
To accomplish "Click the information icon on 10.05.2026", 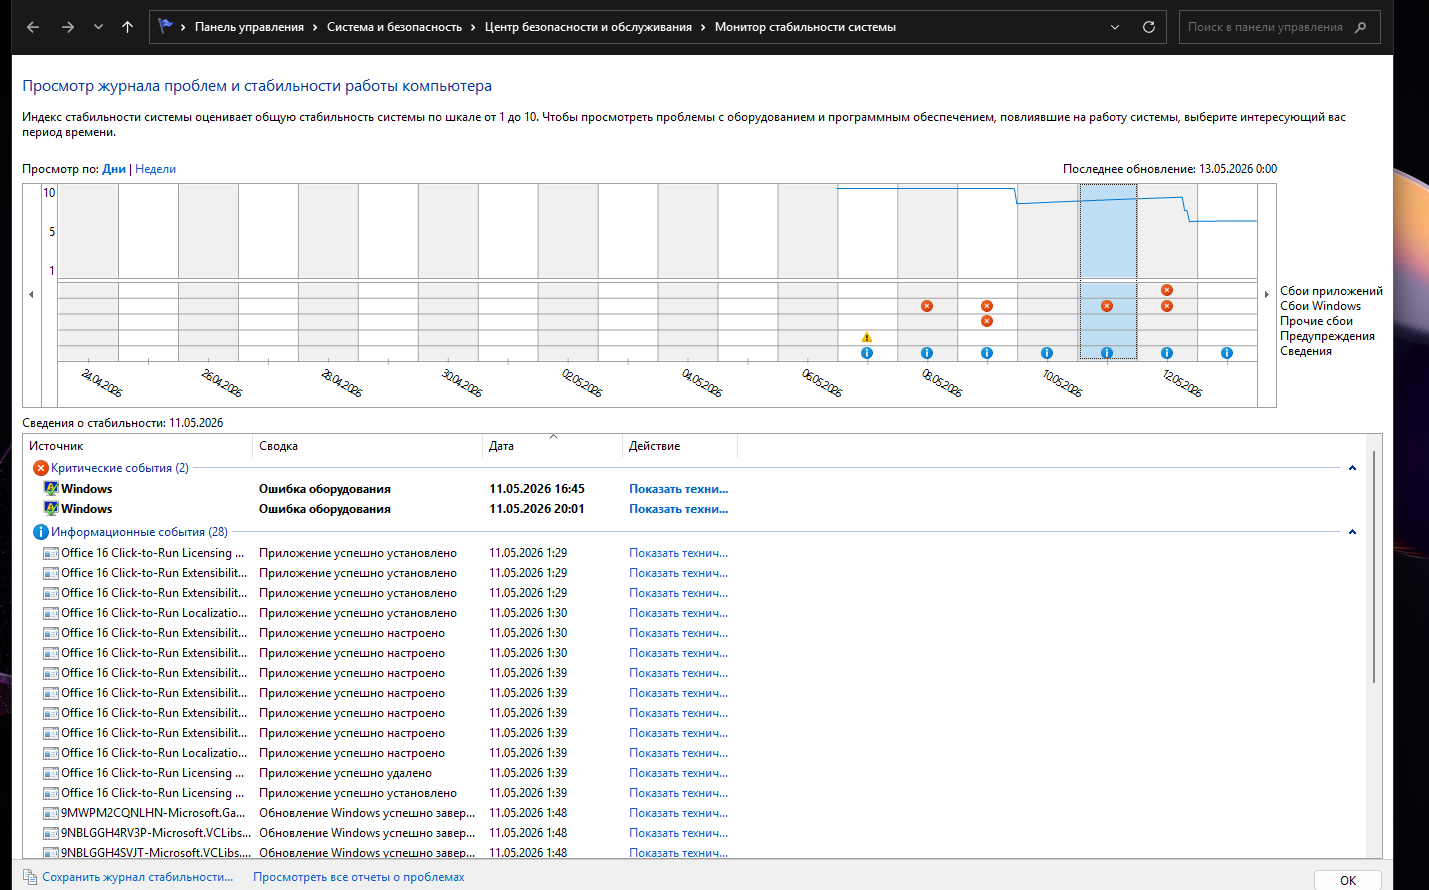I will 1047,353.
